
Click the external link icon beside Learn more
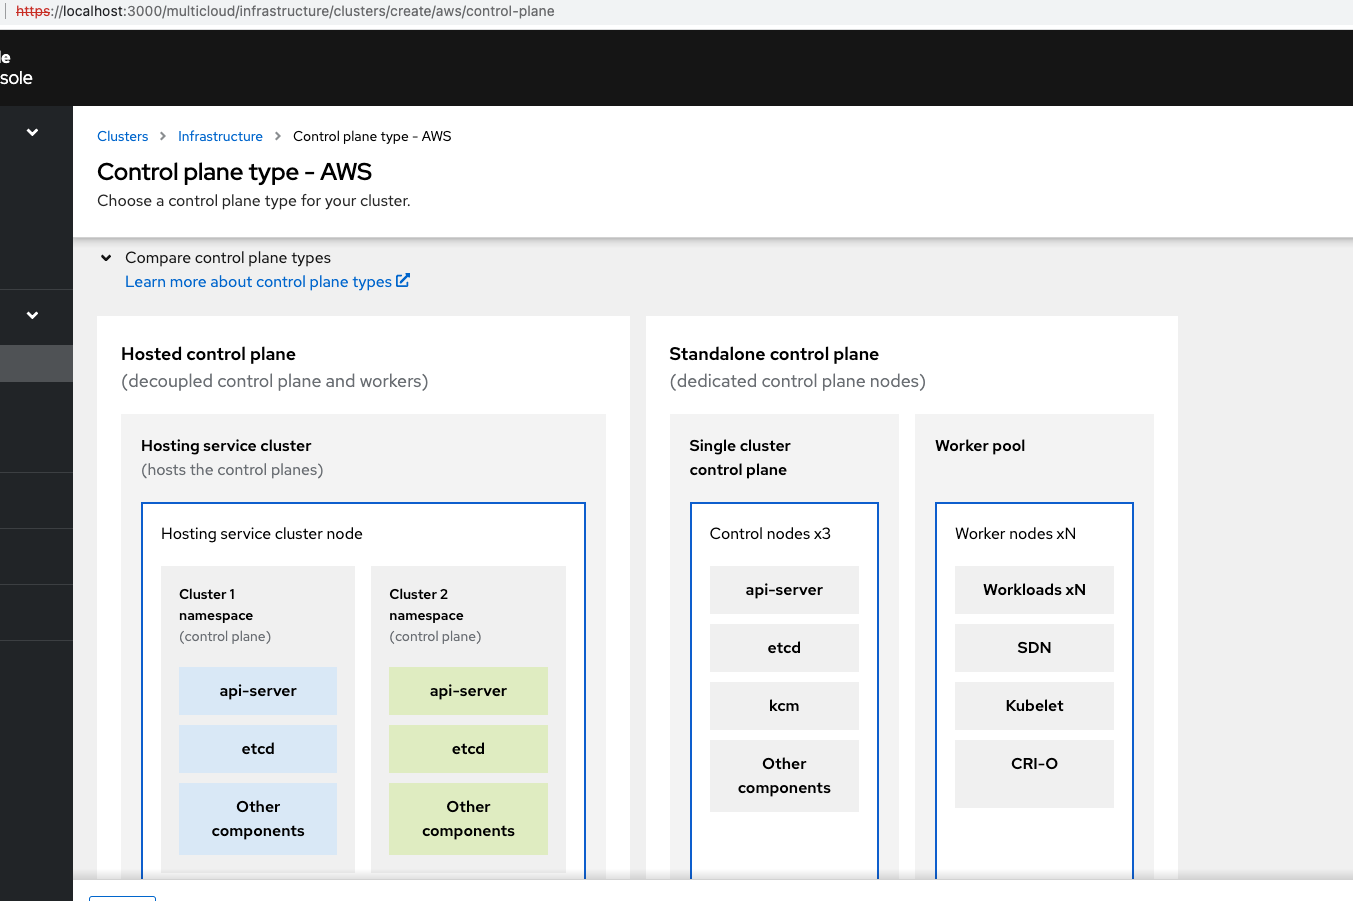(x=403, y=281)
